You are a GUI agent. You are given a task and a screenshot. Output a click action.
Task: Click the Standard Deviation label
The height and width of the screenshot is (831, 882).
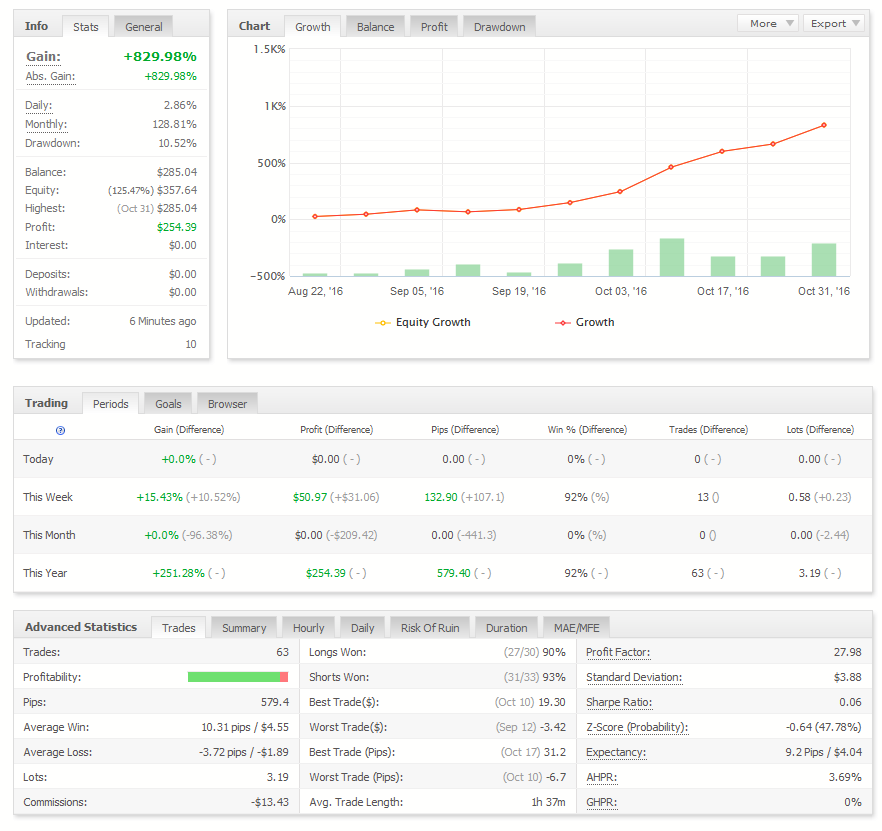(634, 677)
